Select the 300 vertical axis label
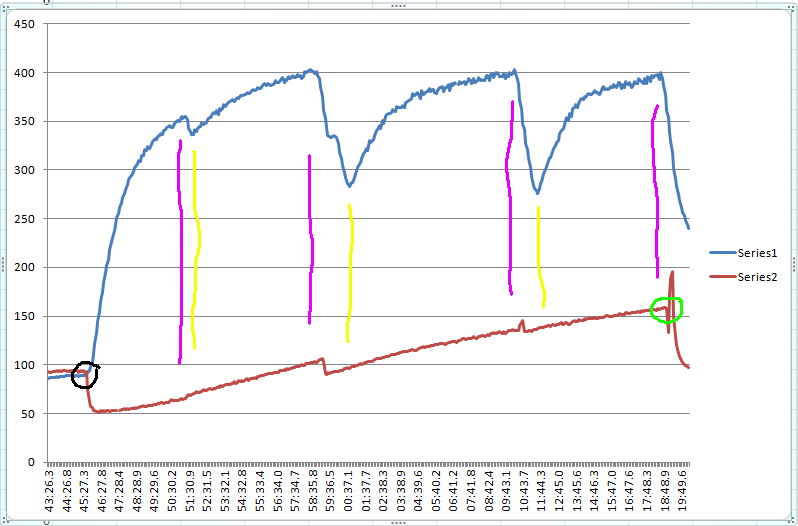Viewport: 798px width, 526px height. (25, 170)
